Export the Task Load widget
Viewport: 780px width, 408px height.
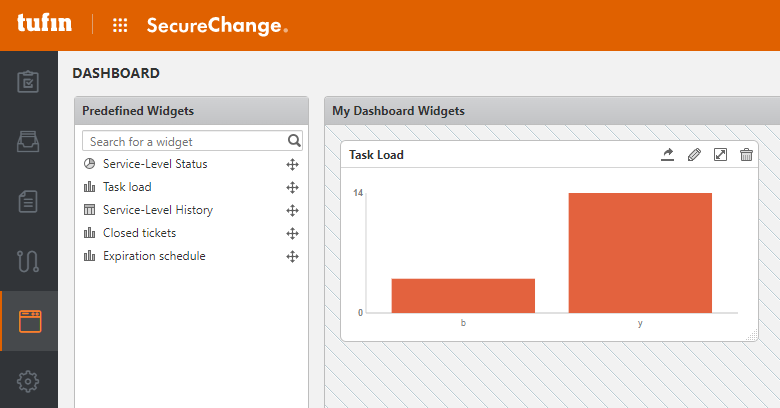point(668,155)
